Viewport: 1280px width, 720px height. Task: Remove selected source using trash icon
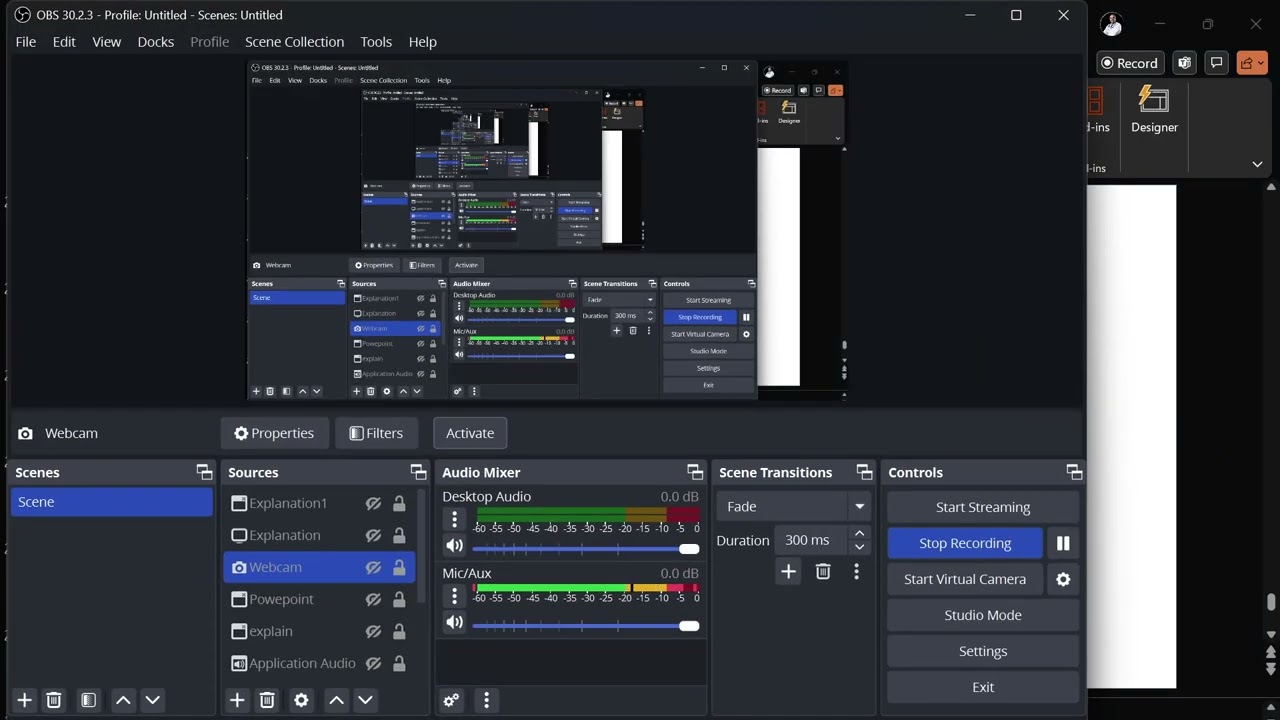[267, 700]
